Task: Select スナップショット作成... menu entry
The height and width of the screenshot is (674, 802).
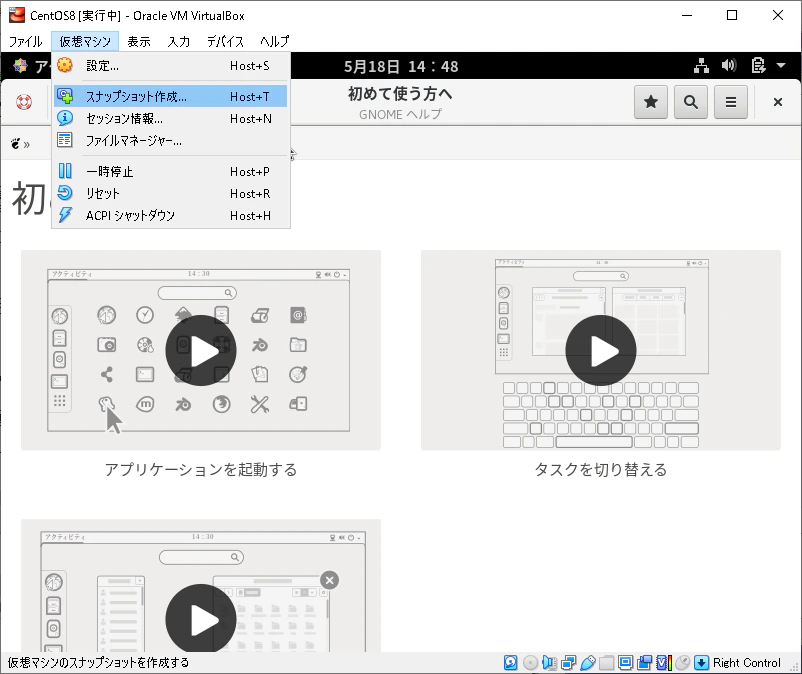Action: tap(171, 96)
